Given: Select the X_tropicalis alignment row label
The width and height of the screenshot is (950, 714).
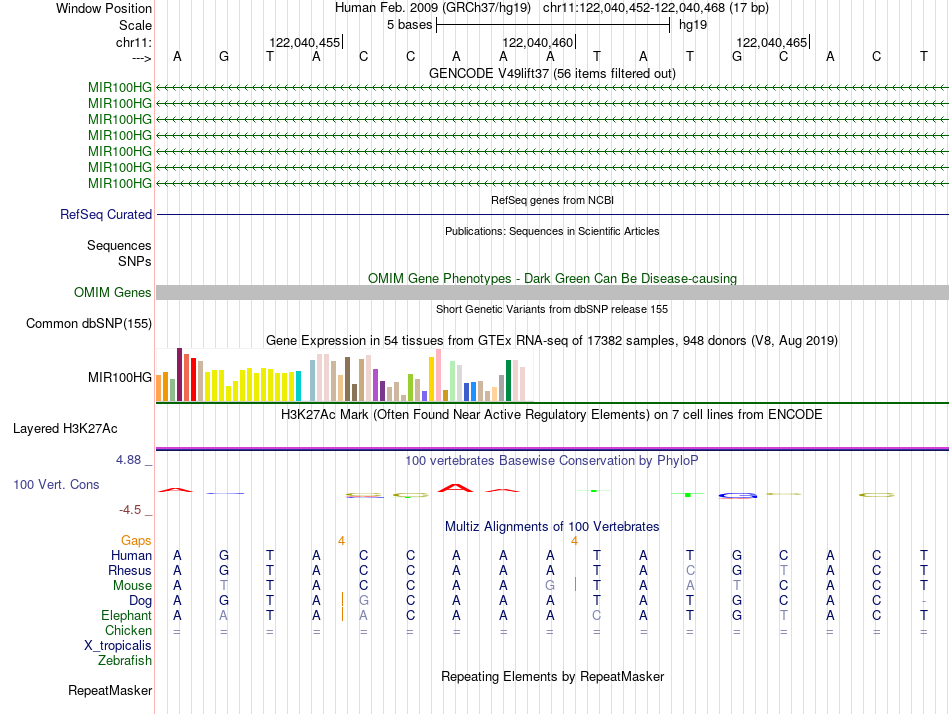Looking at the screenshot, I should pos(118,646).
